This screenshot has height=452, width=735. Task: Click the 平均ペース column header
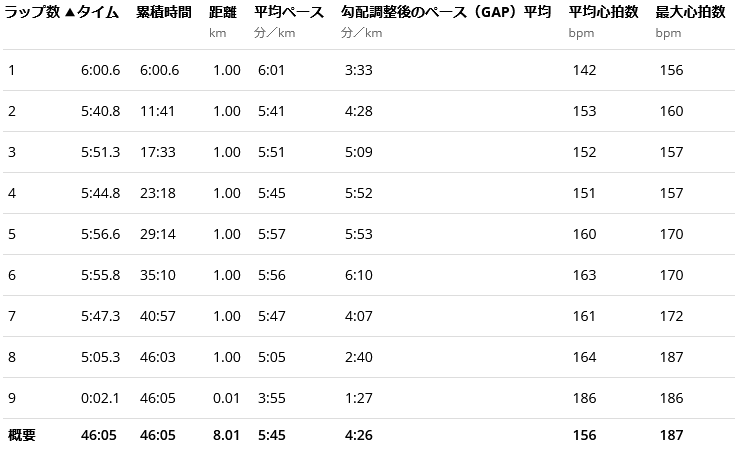(289, 13)
